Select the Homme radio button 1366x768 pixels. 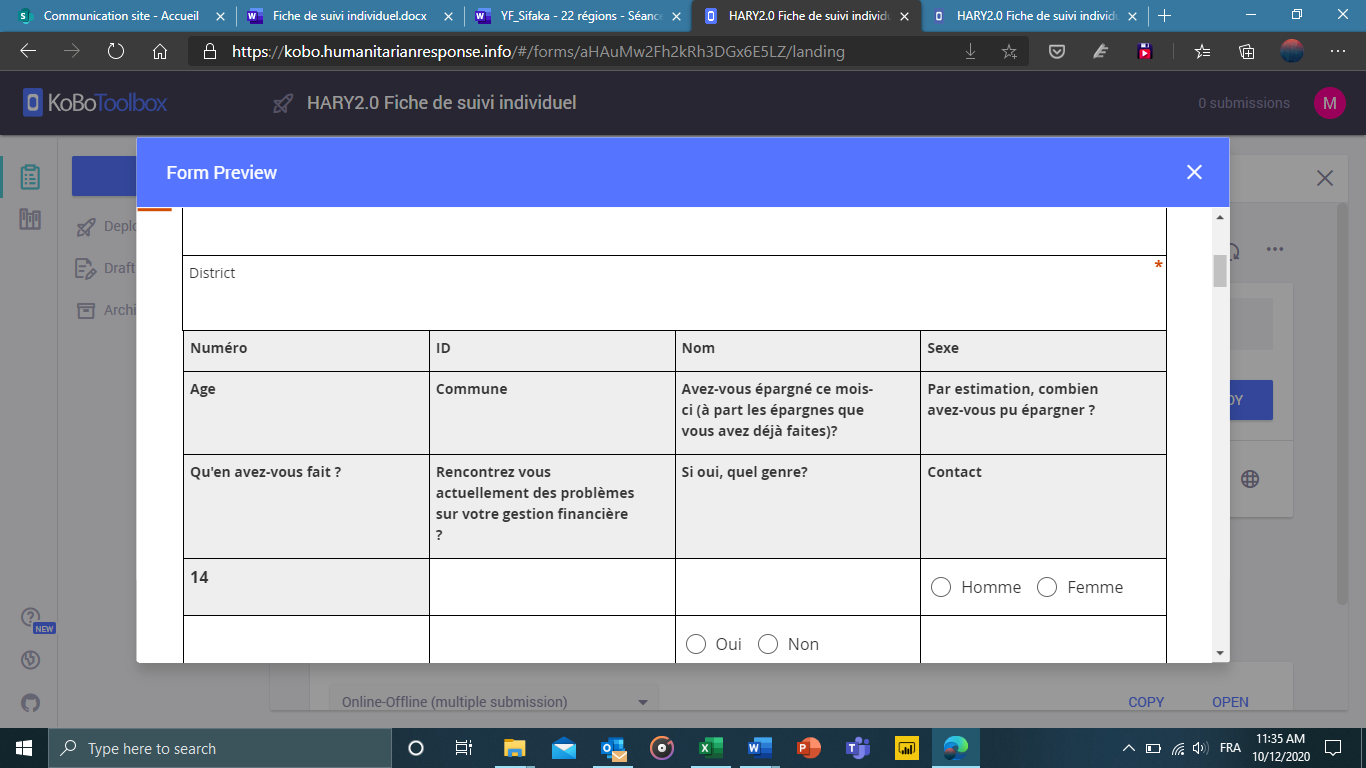tap(940, 587)
